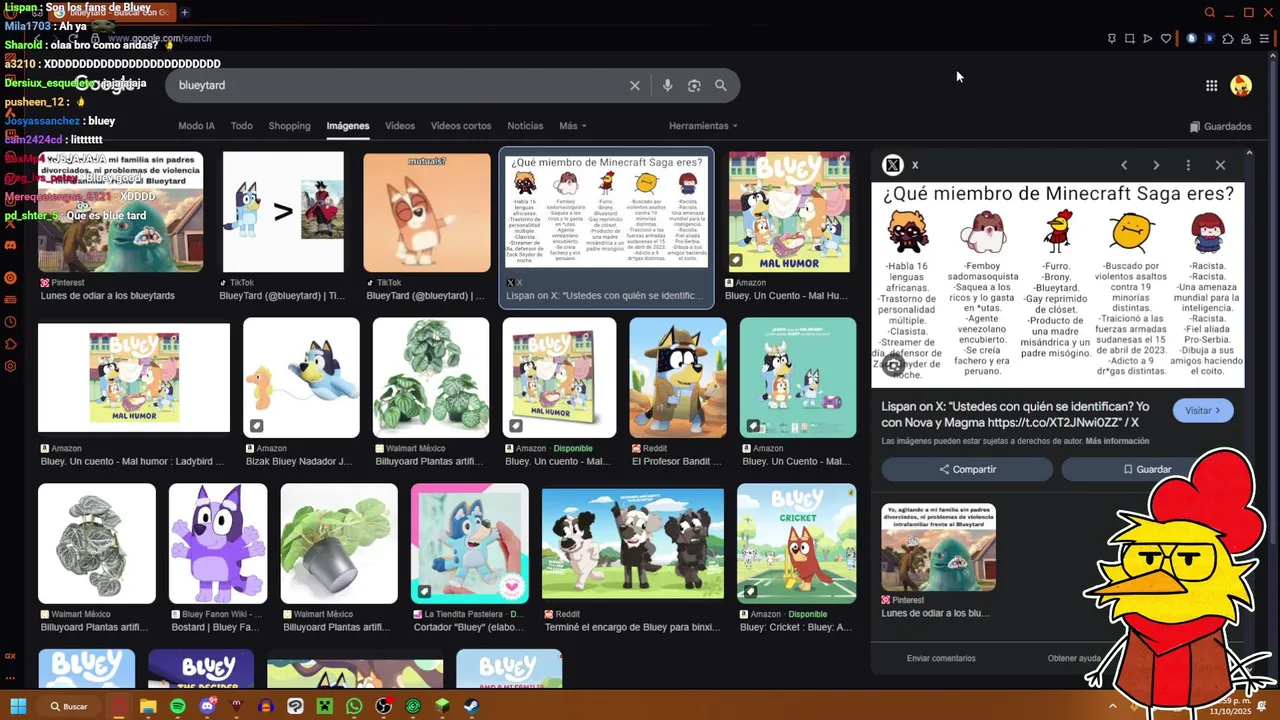Click Enviar comentarios link
The image size is (1280, 720).
[x=941, y=658]
